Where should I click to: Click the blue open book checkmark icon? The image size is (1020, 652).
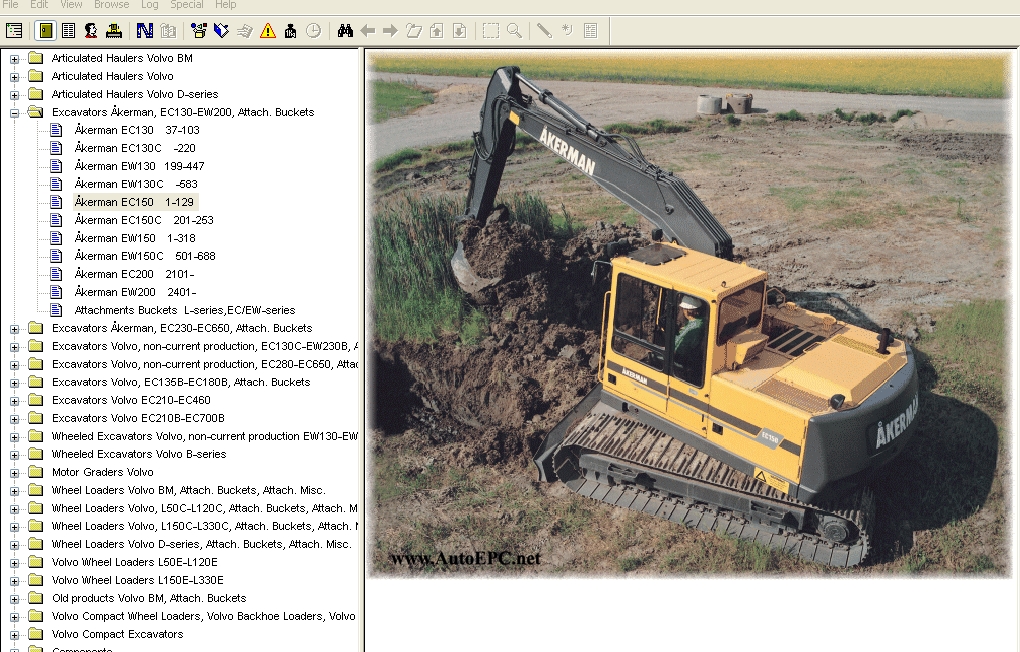coord(221,31)
